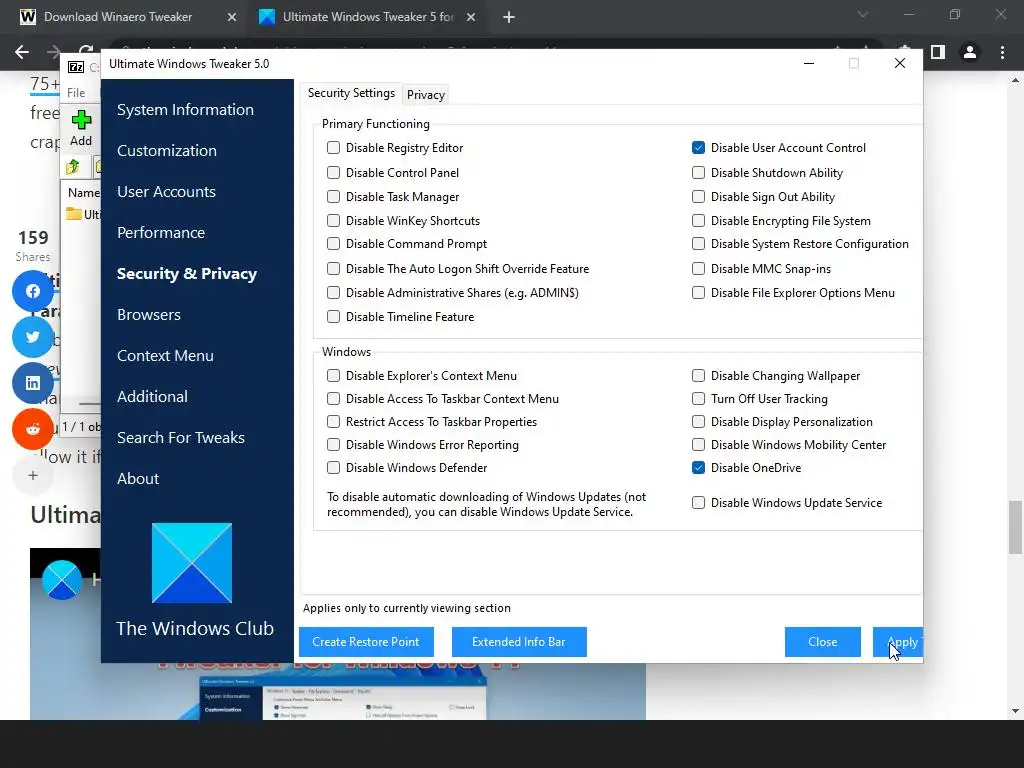Open Search For Tweaks section
Viewport: 1024px width, 768px height.
[x=181, y=438]
